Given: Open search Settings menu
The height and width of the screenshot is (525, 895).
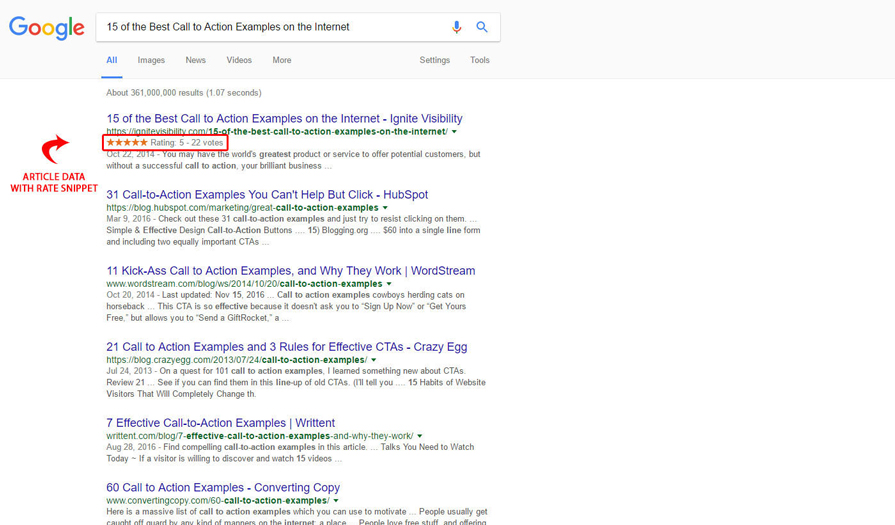Looking at the screenshot, I should [x=434, y=60].
